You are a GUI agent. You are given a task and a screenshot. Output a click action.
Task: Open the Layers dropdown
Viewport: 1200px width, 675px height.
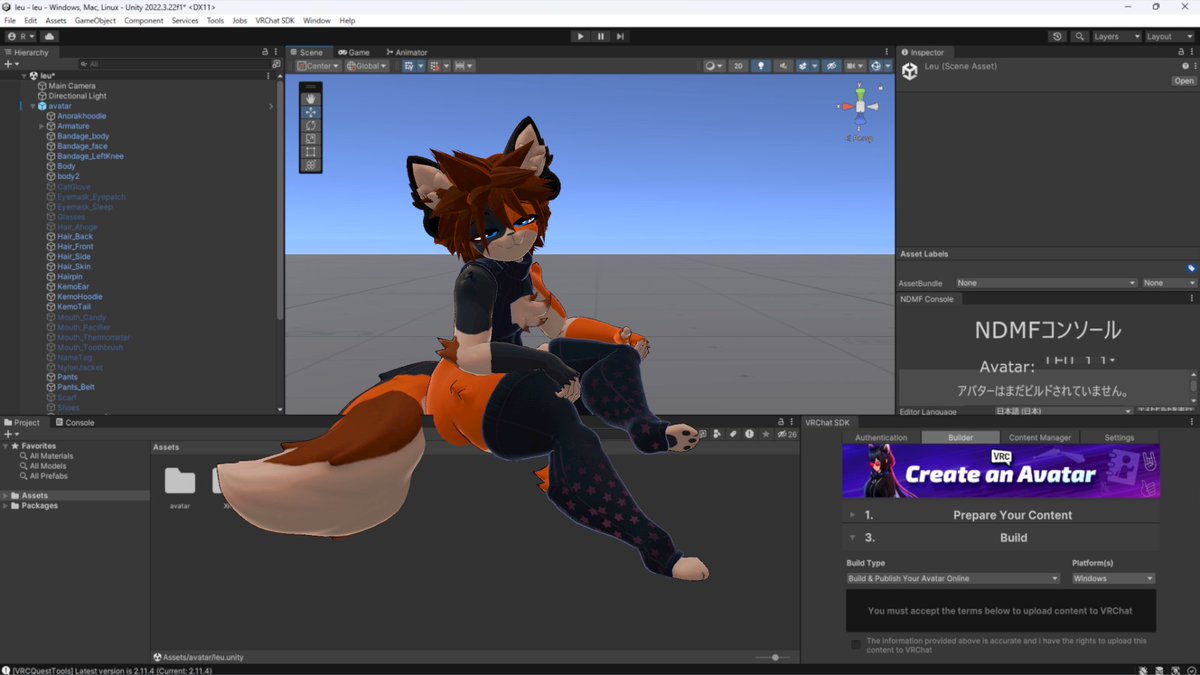pyautogui.click(x=1116, y=36)
